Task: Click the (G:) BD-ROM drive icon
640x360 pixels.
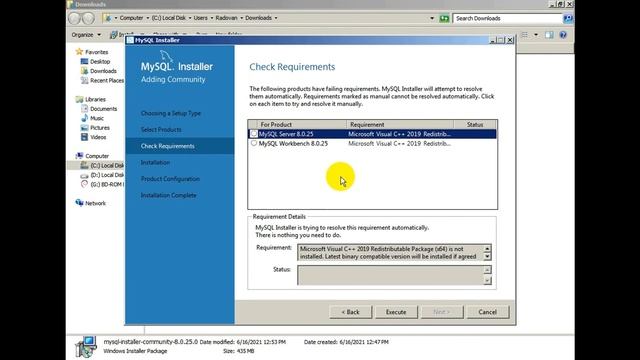Action: pyautogui.click(x=84, y=184)
